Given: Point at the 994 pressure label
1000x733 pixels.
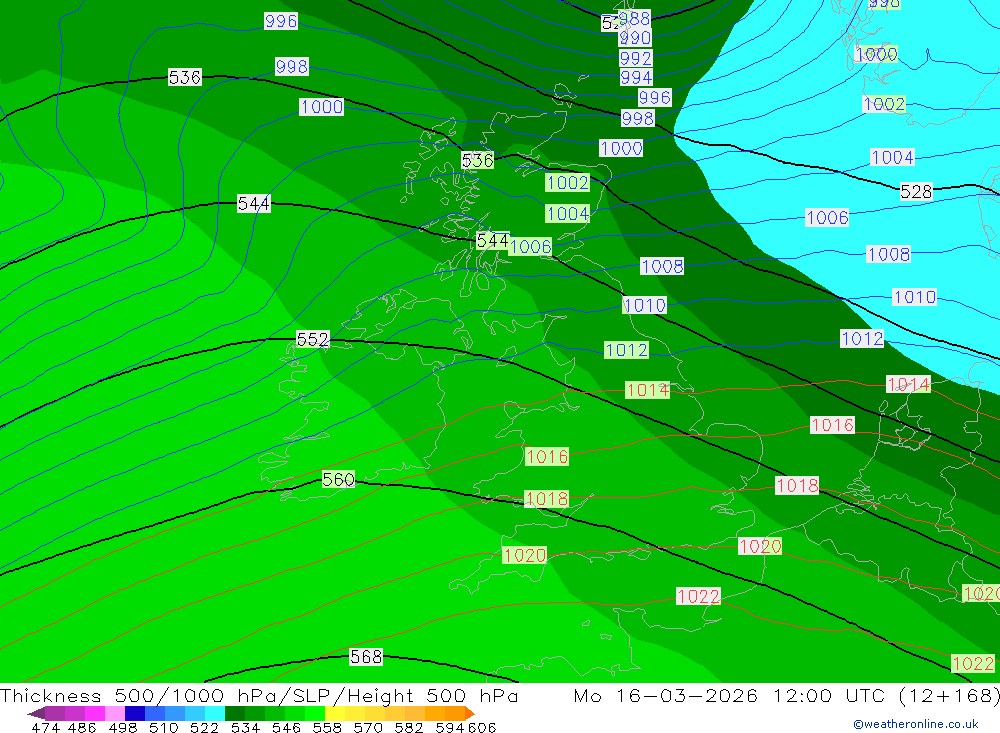Looking at the screenshot, I should (636, 78).
